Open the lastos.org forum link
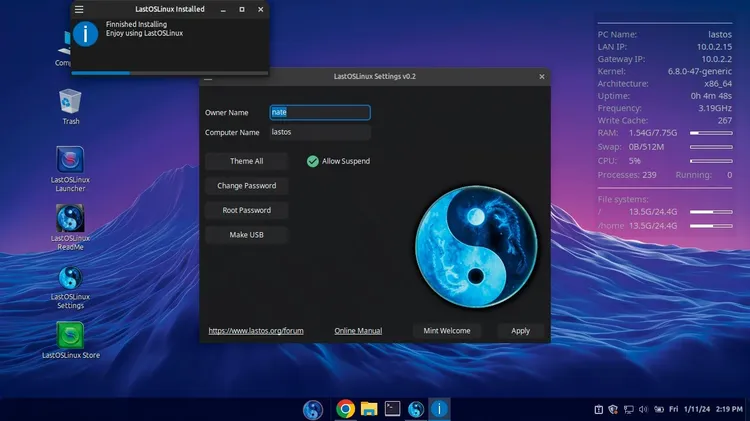Viewport: 750px width, 421px height. coord(256,331)
